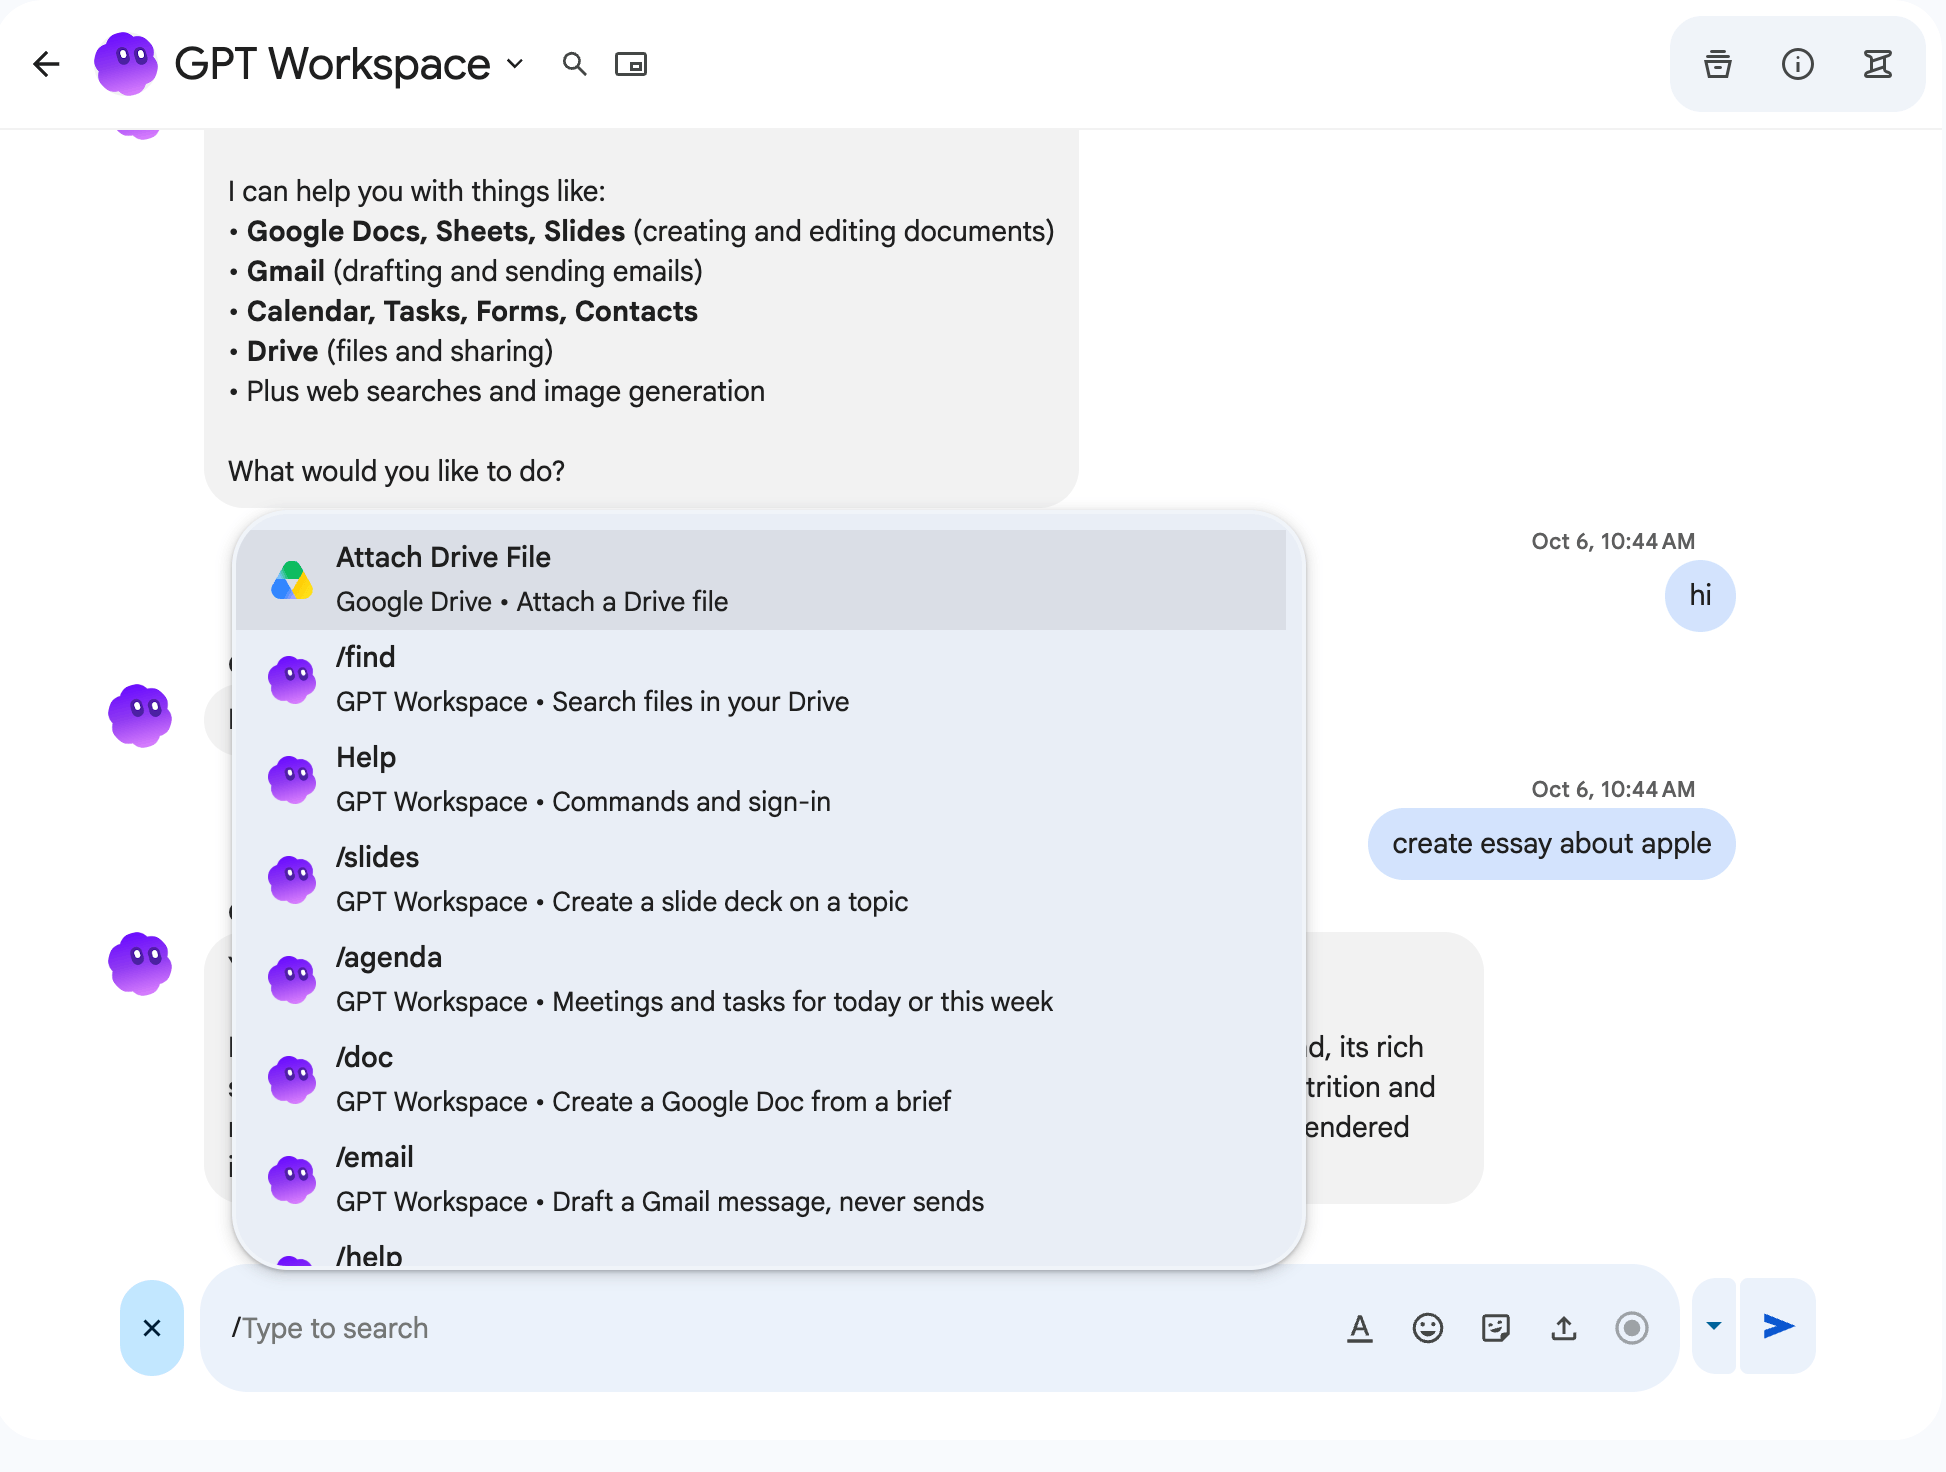Select the /doc command
The height and width of the screenshot is (1472, 1946).
click(x=761, y=1080)
